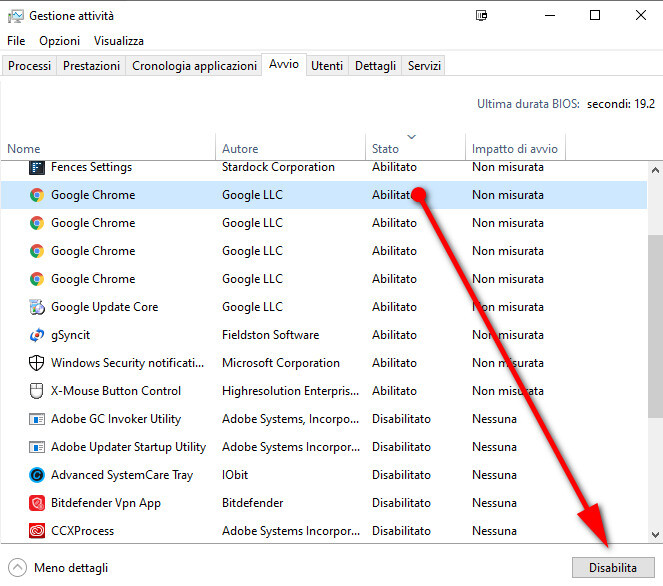Open the Cronologia applicazioni tab
Image resolution: width=663 pixels, height=586 pixels.
coord(194,66)
